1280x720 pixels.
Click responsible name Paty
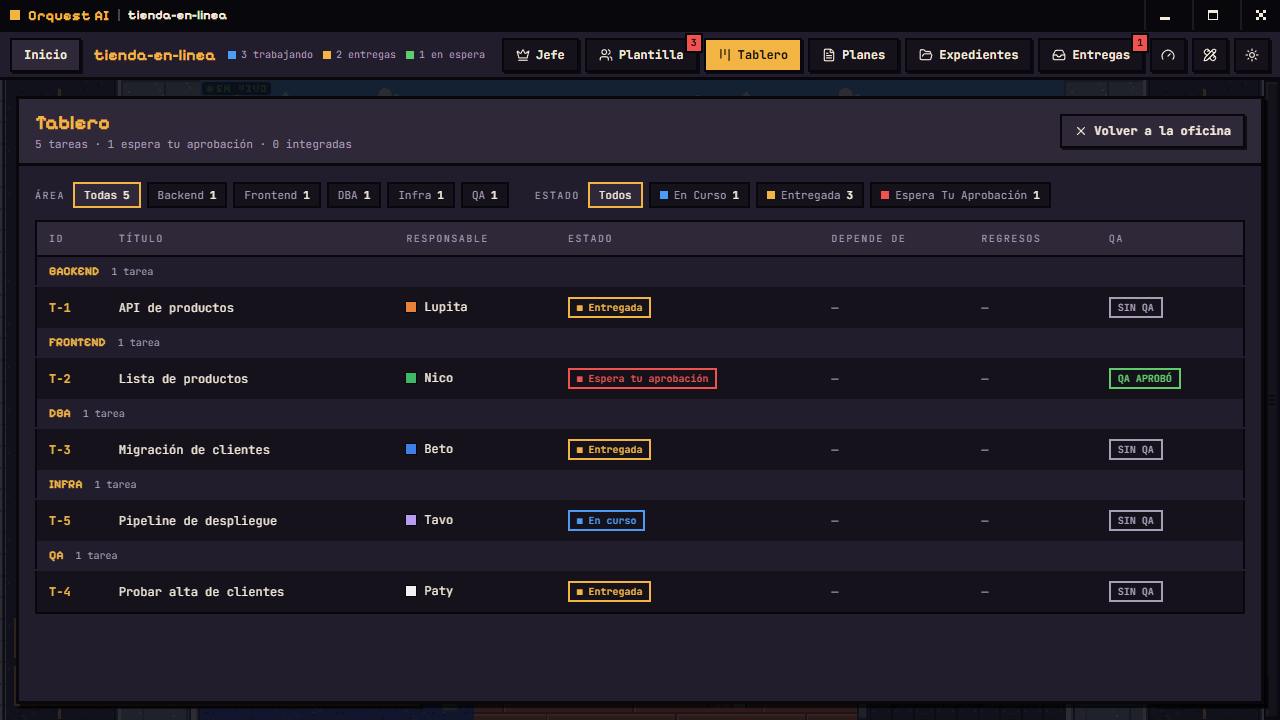tap(438, 591)
